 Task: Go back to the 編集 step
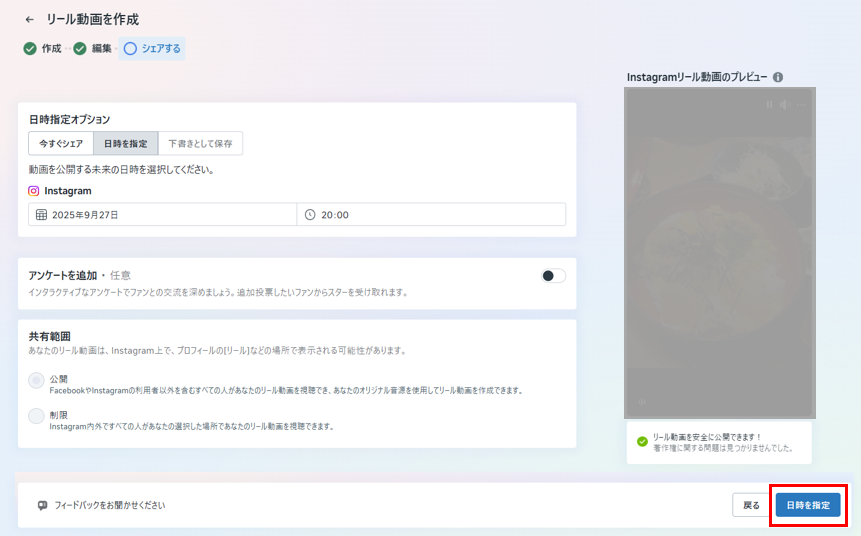[93, 48]
